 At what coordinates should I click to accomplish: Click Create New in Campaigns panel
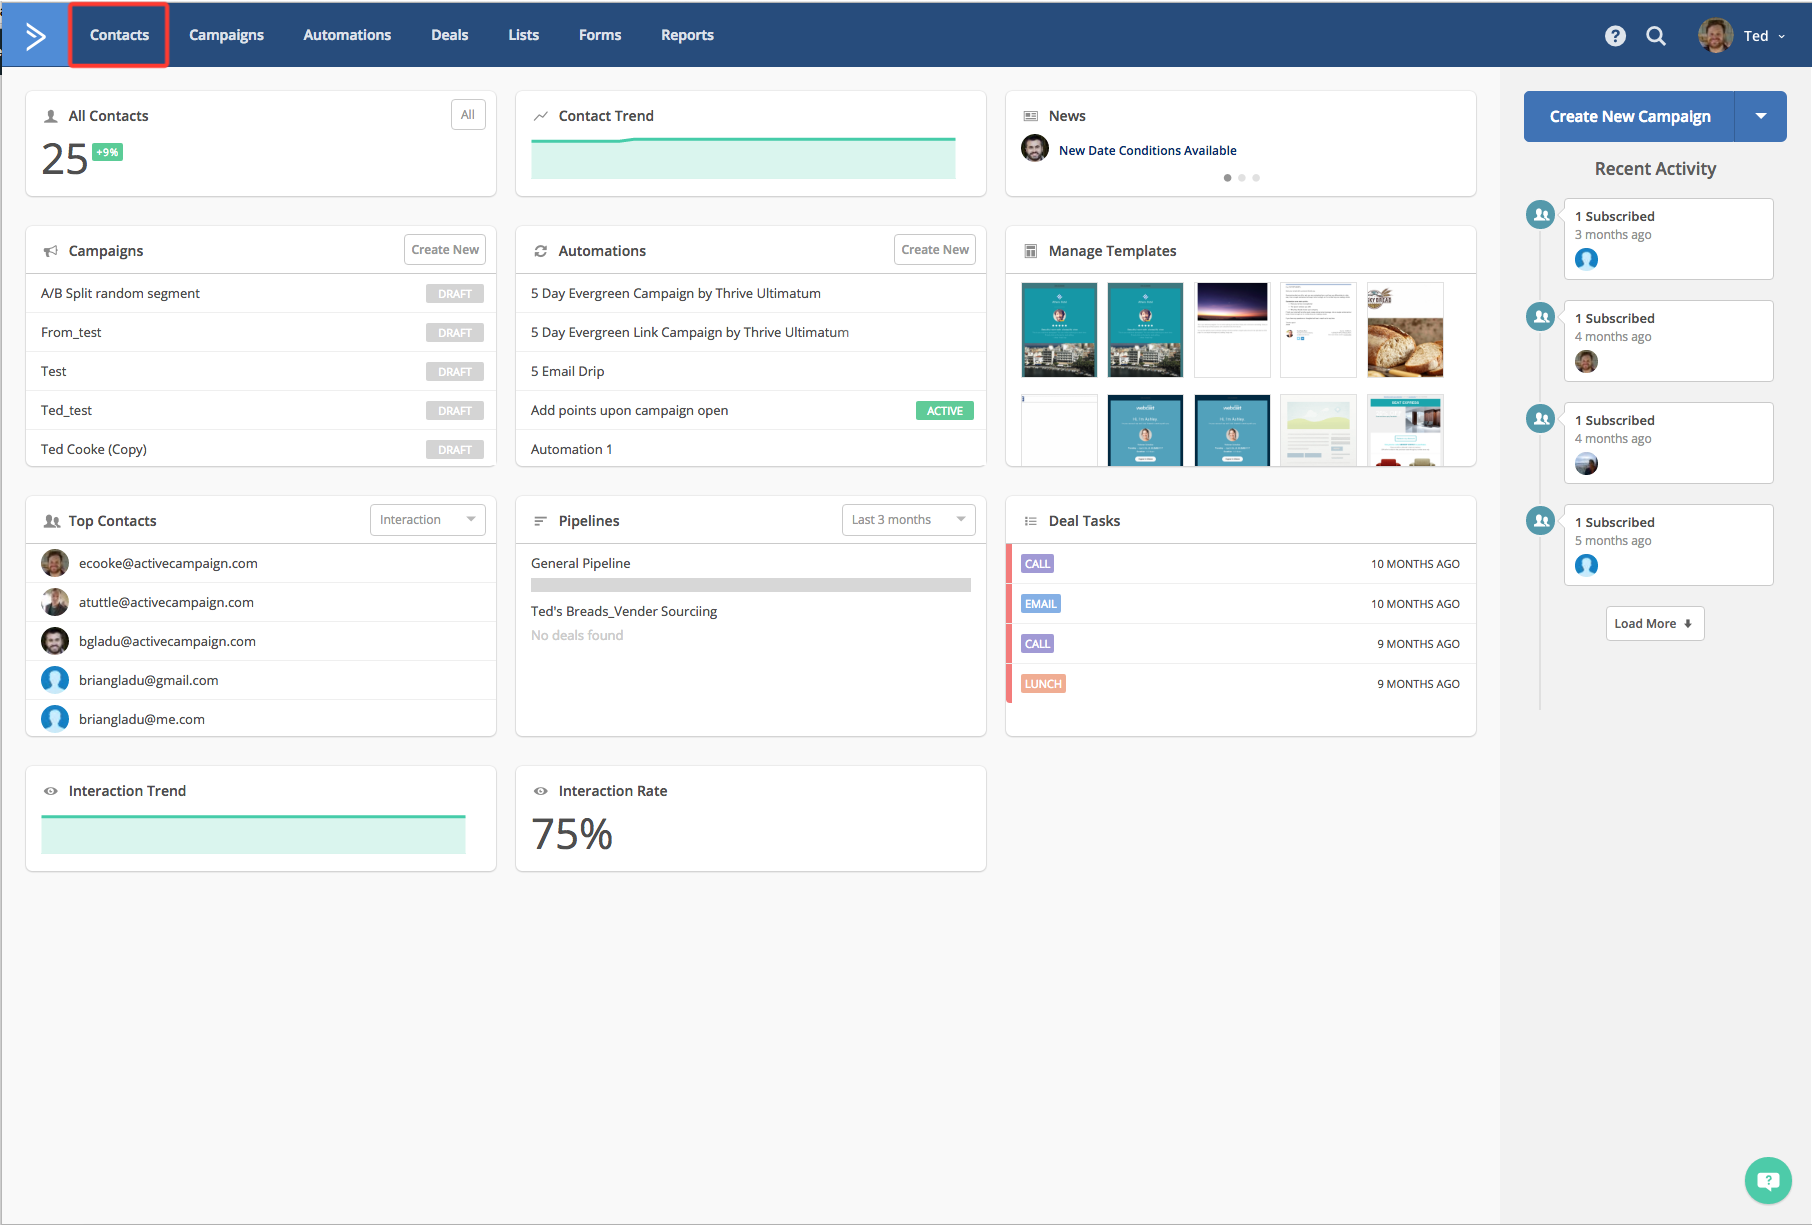tap(444, 250)
